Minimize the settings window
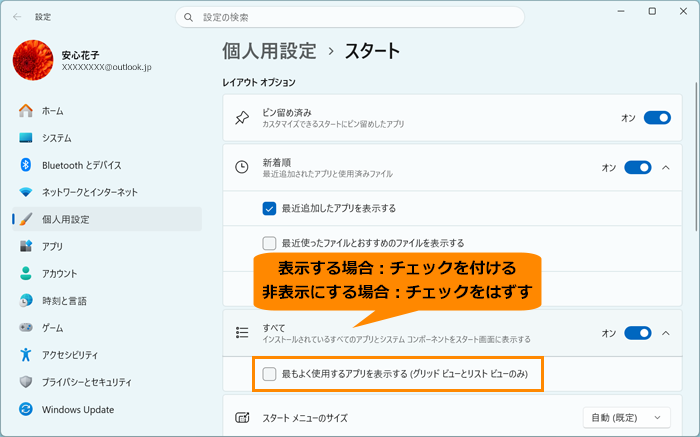Viewport: 700px width, 437px height. point(621,12)
